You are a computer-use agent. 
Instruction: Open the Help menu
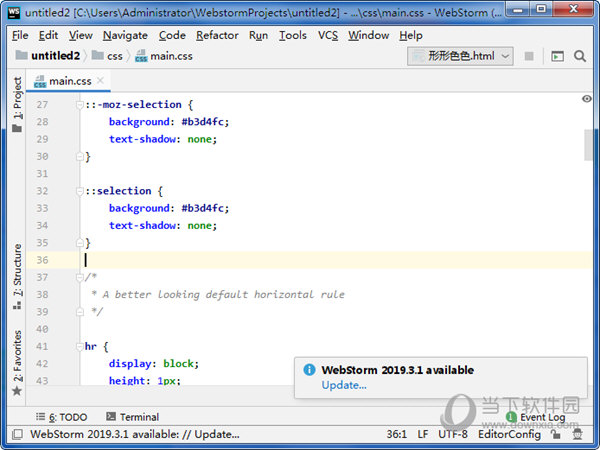coord(411,35)
